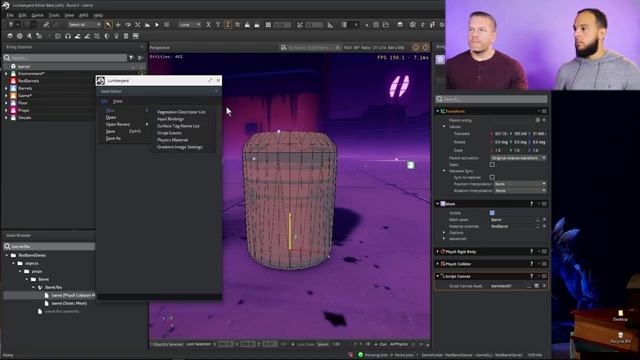Viewport: 640px width, 360px height.
Task: Start game with the Play button
Action: 157,25
